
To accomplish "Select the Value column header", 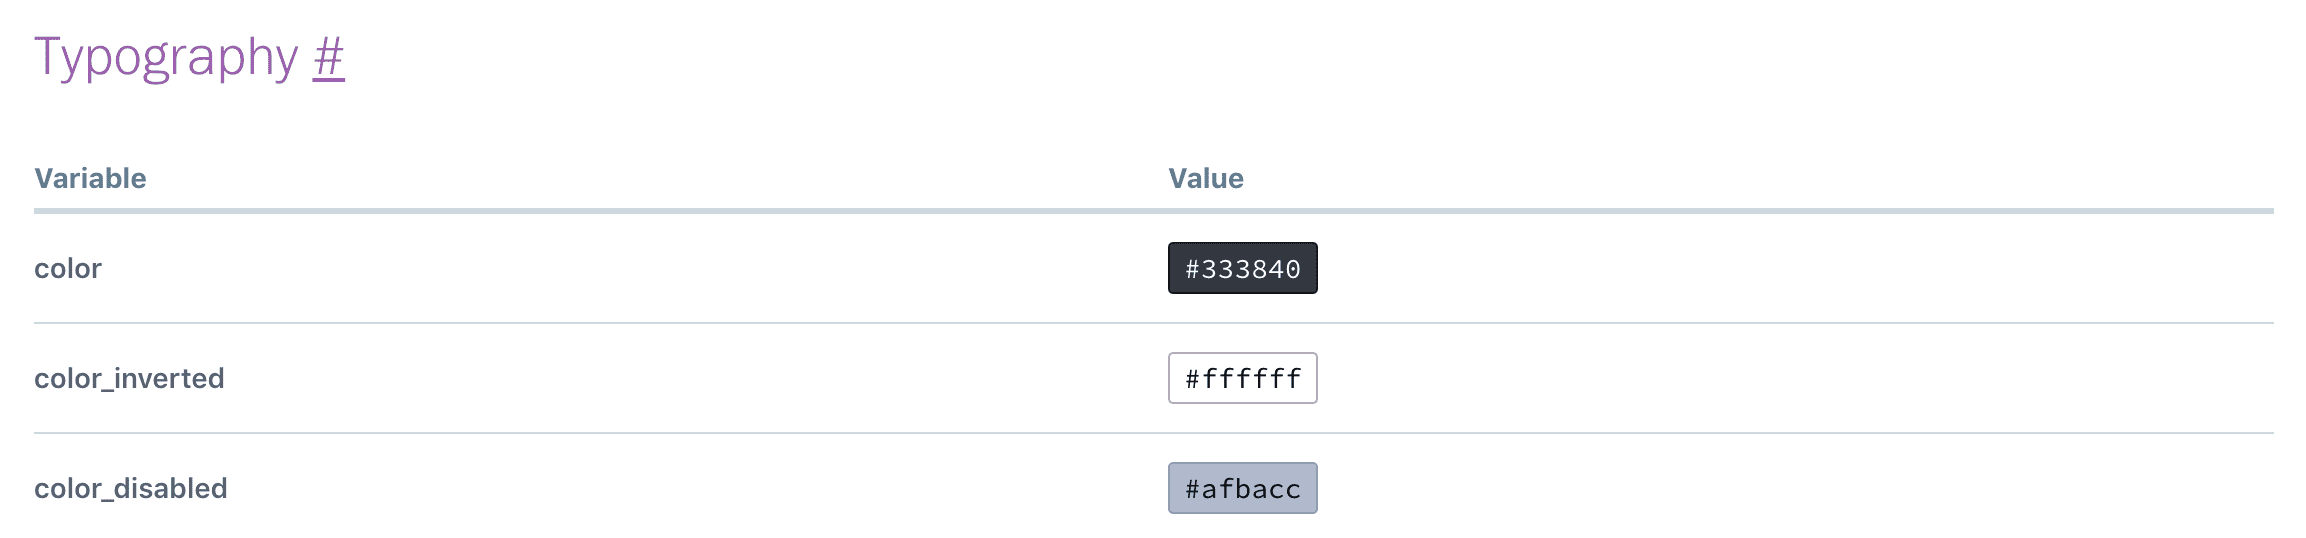I will coord(1206,178).
